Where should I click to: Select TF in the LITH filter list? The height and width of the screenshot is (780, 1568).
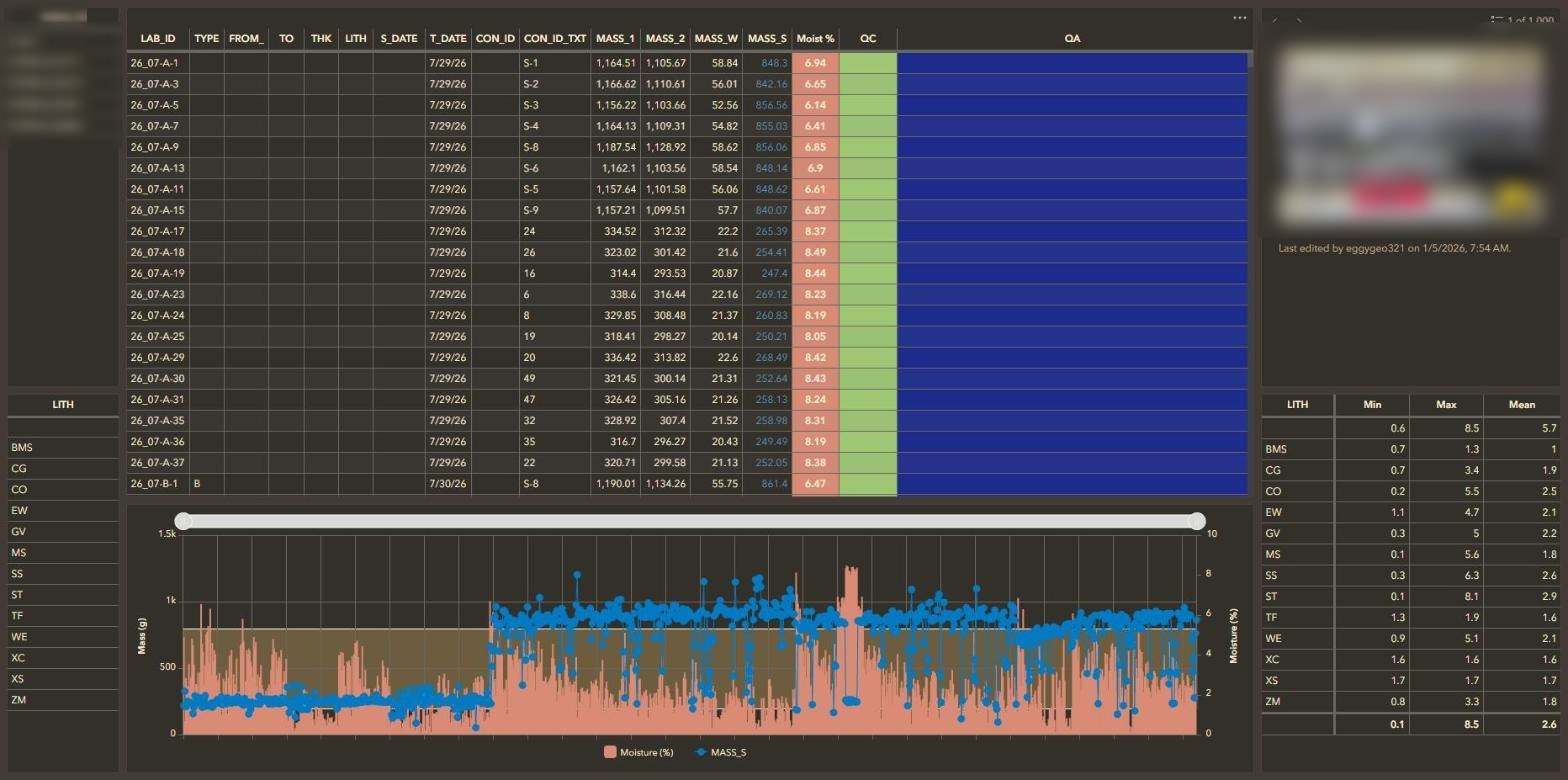click(63, 616)
